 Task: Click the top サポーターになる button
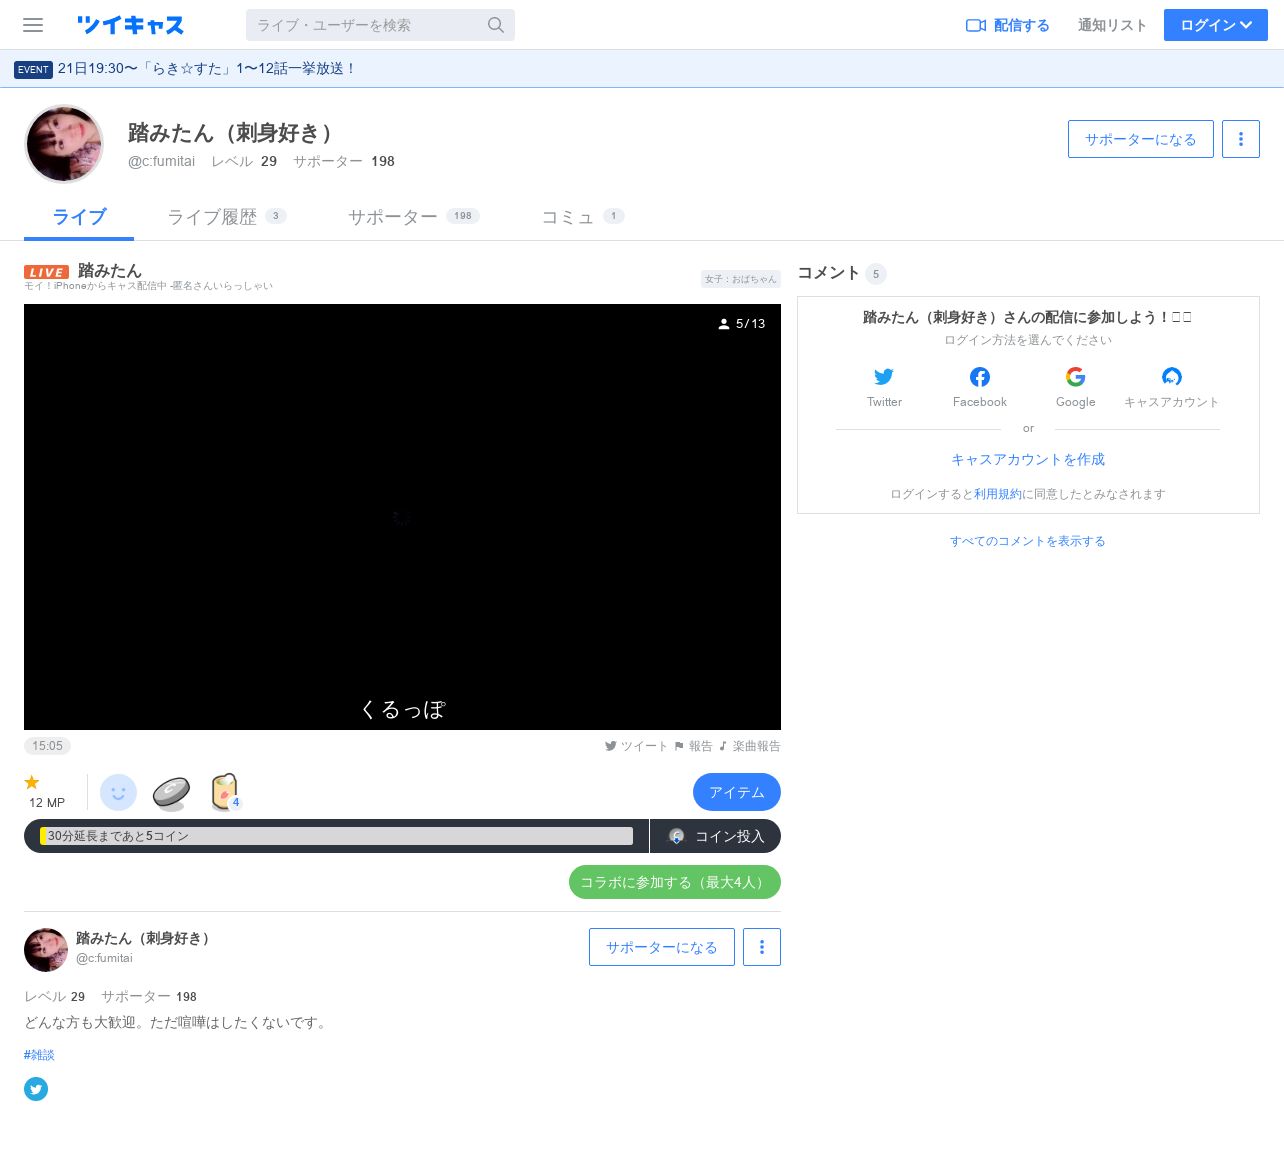click(x=1140, y=139)
